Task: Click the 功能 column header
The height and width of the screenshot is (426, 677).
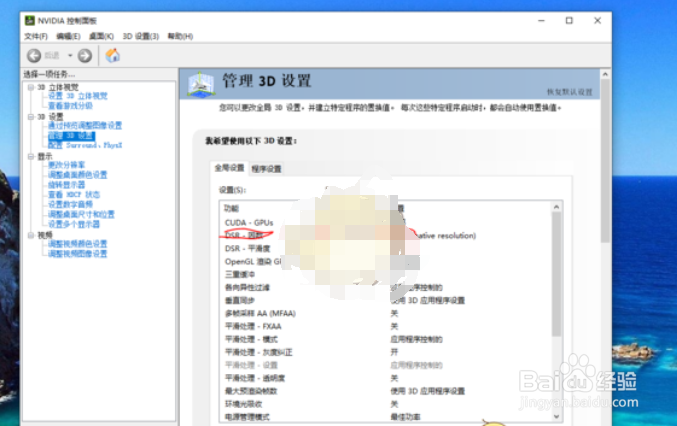Action: coord(231,209)
